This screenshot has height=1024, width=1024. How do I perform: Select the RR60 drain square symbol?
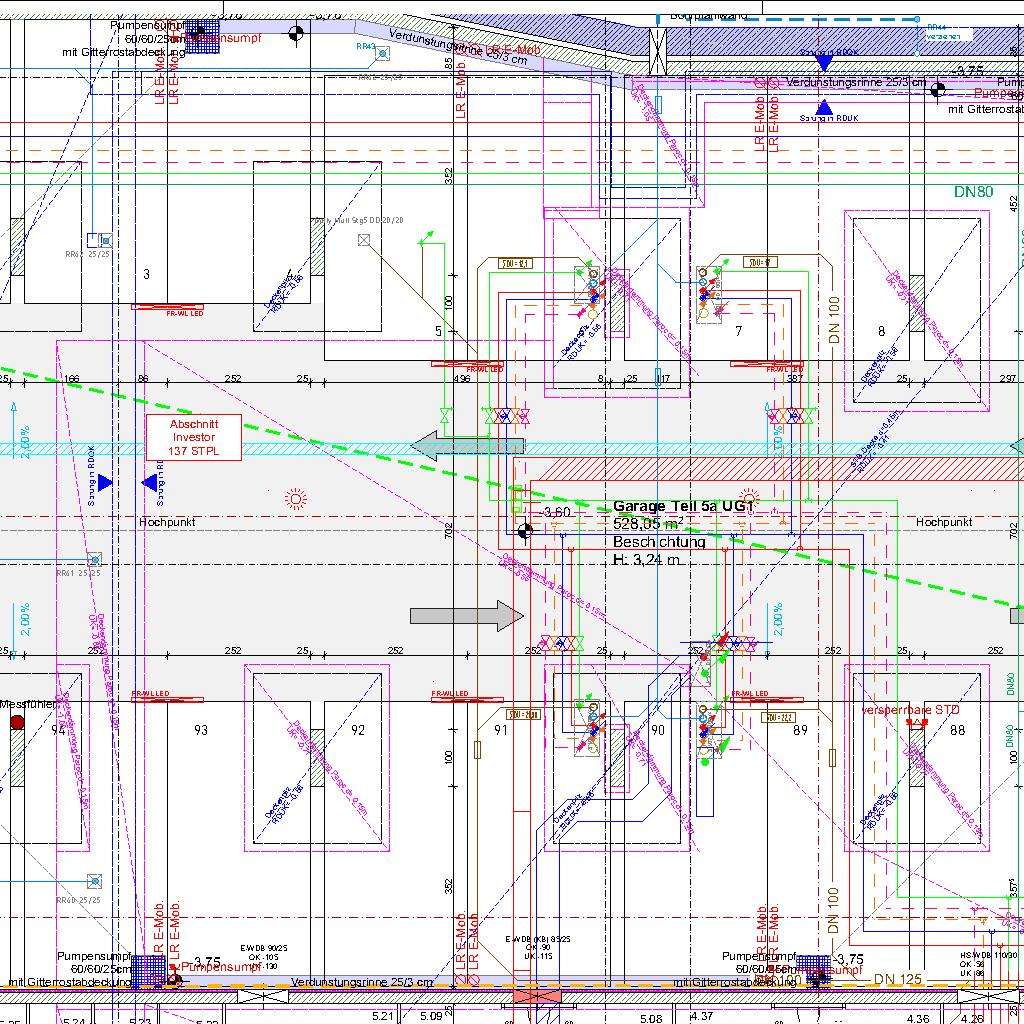point(95,881)
